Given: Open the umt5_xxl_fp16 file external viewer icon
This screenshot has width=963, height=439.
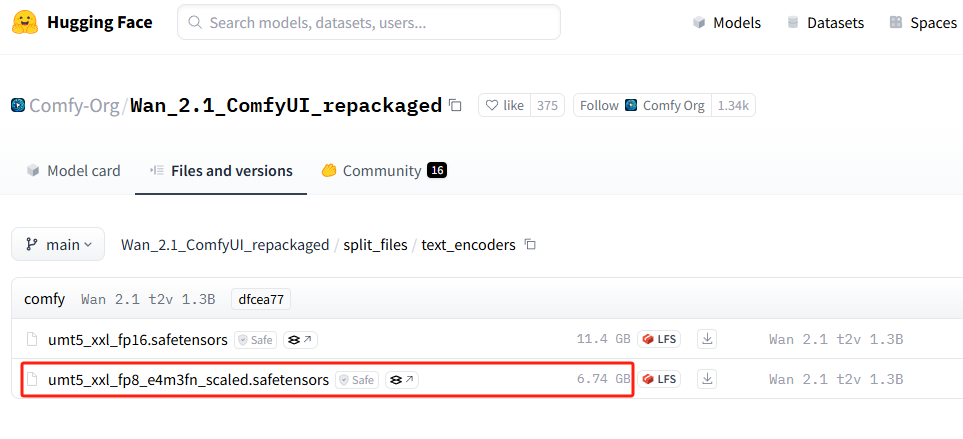Looking at the screenshot, I should pyautogui.click(x=300, y=339).
